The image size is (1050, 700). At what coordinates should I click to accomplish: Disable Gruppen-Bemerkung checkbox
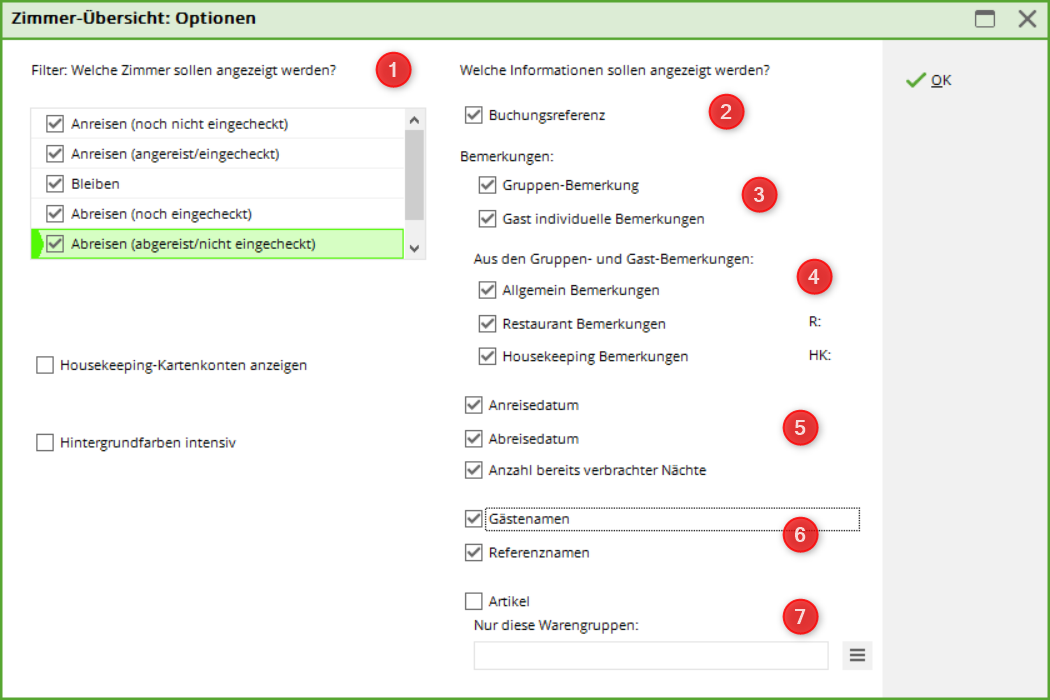(488, 185)
